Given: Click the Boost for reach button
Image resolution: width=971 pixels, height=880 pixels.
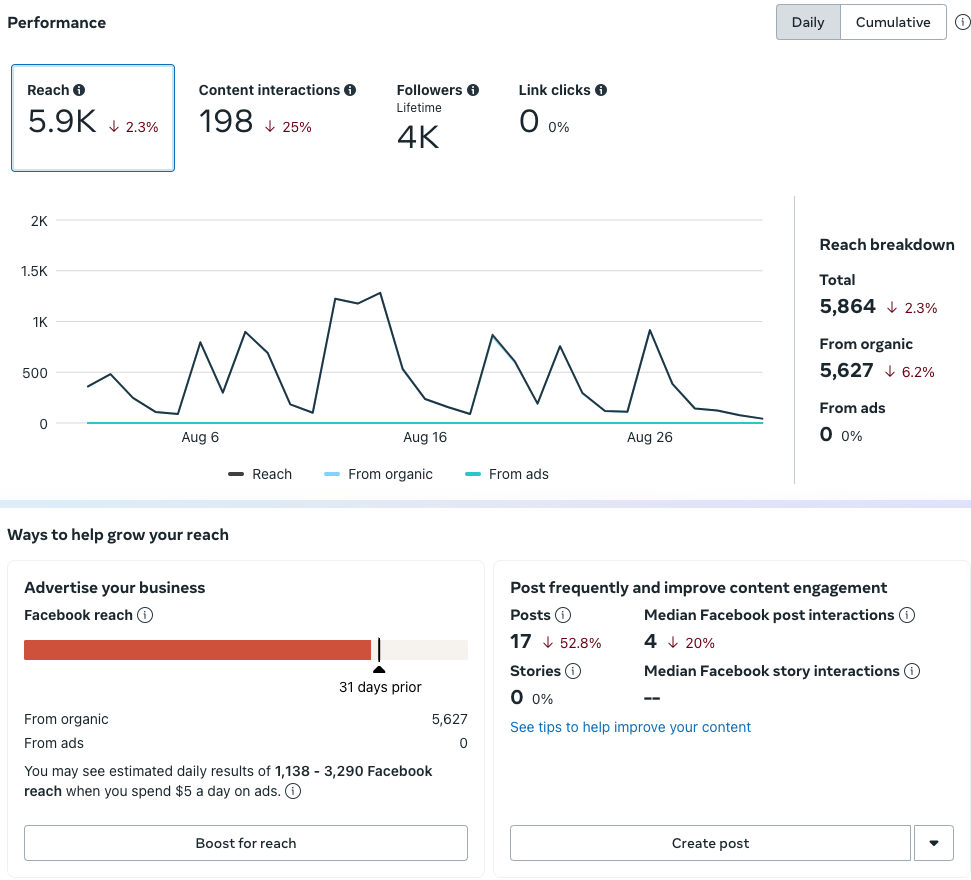Looking at the screenshot, I should (246, 843).
